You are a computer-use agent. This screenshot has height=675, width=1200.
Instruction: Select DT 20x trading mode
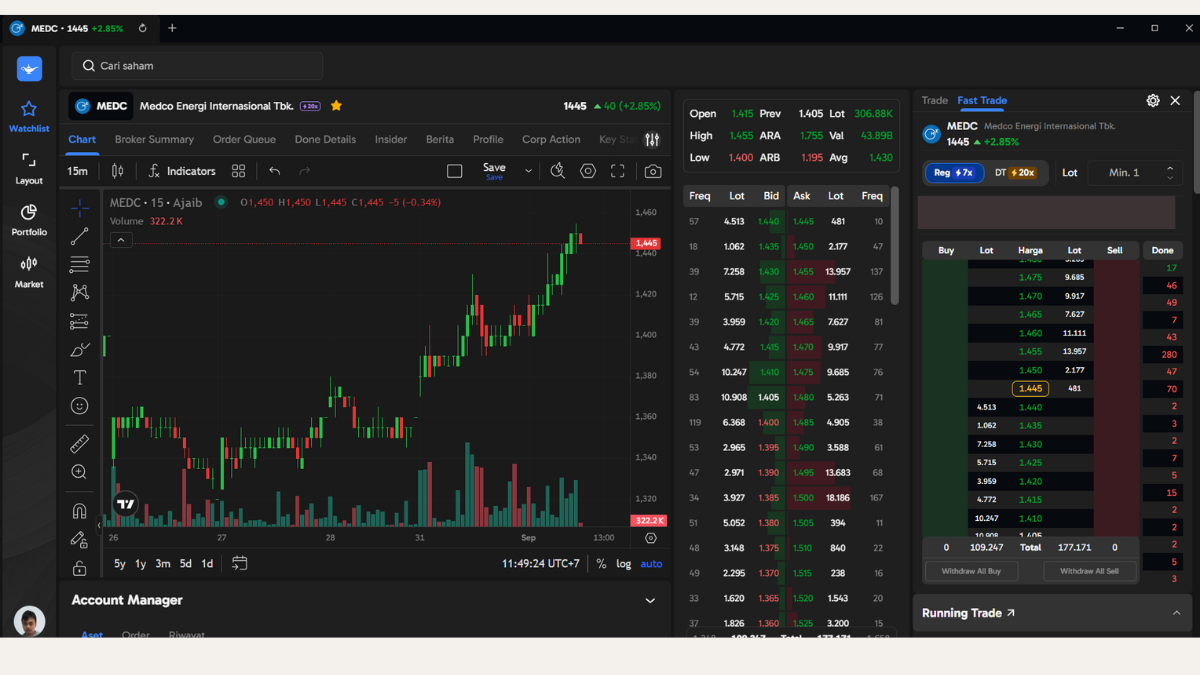point(1015,173)
